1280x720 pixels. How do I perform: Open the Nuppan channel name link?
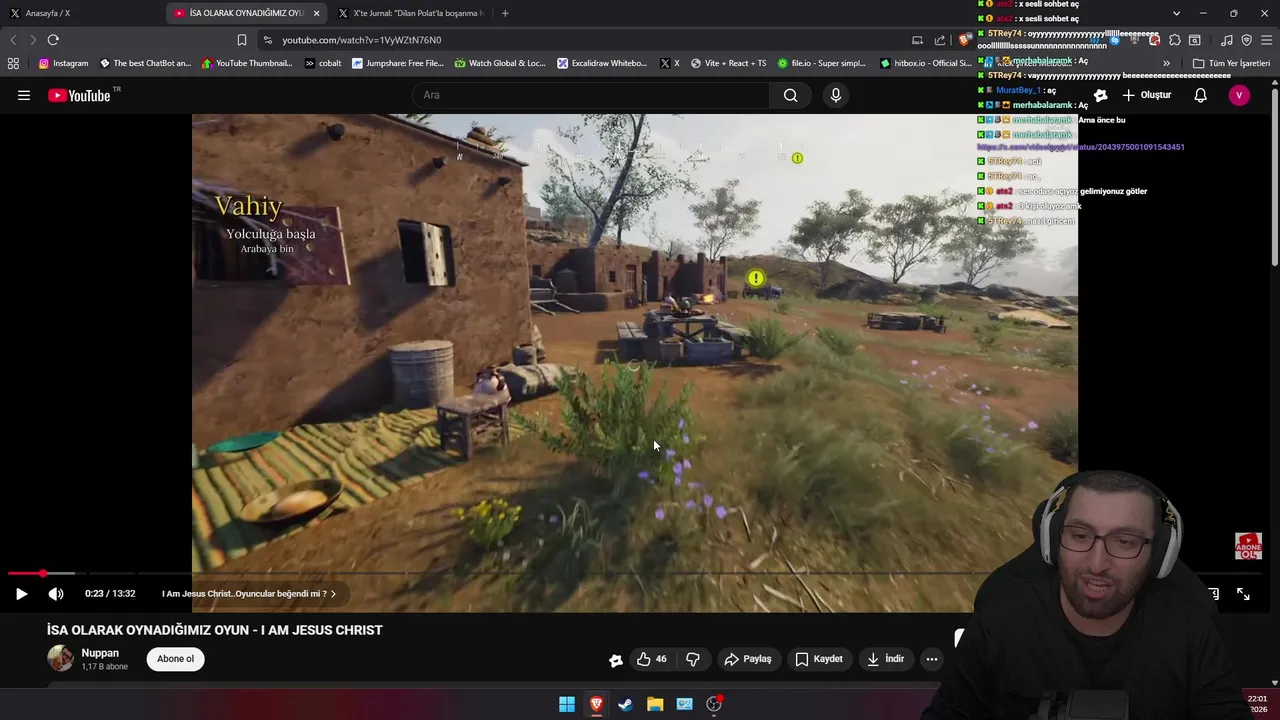pyautogui.click(x=100, y=653)
